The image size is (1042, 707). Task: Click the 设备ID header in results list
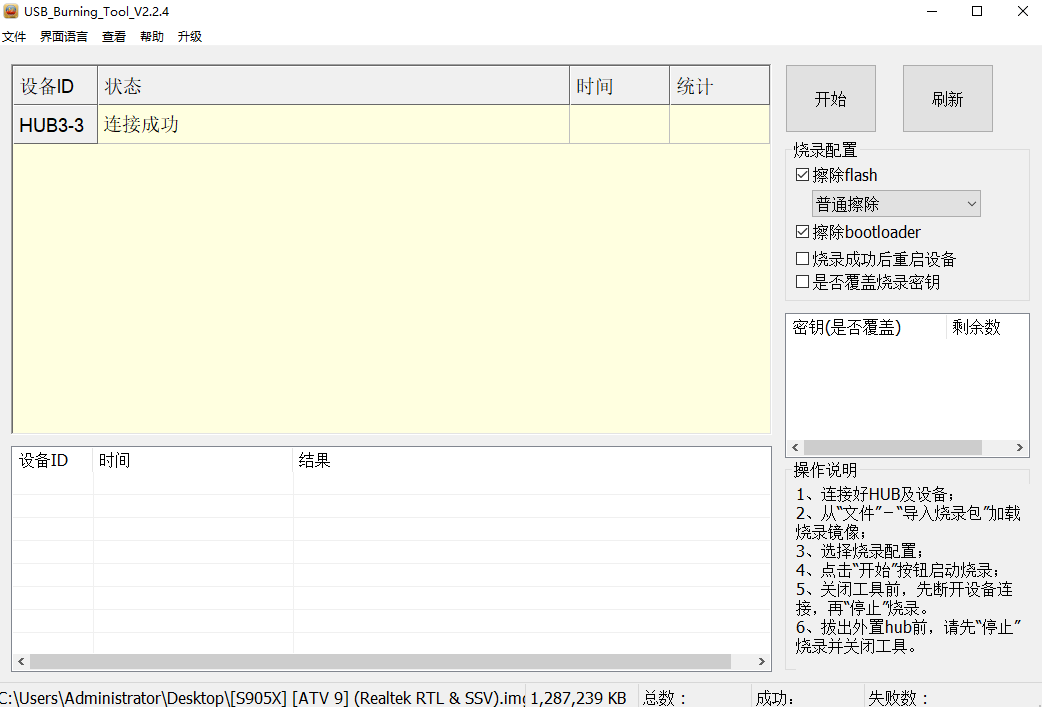tap(52, 460)
